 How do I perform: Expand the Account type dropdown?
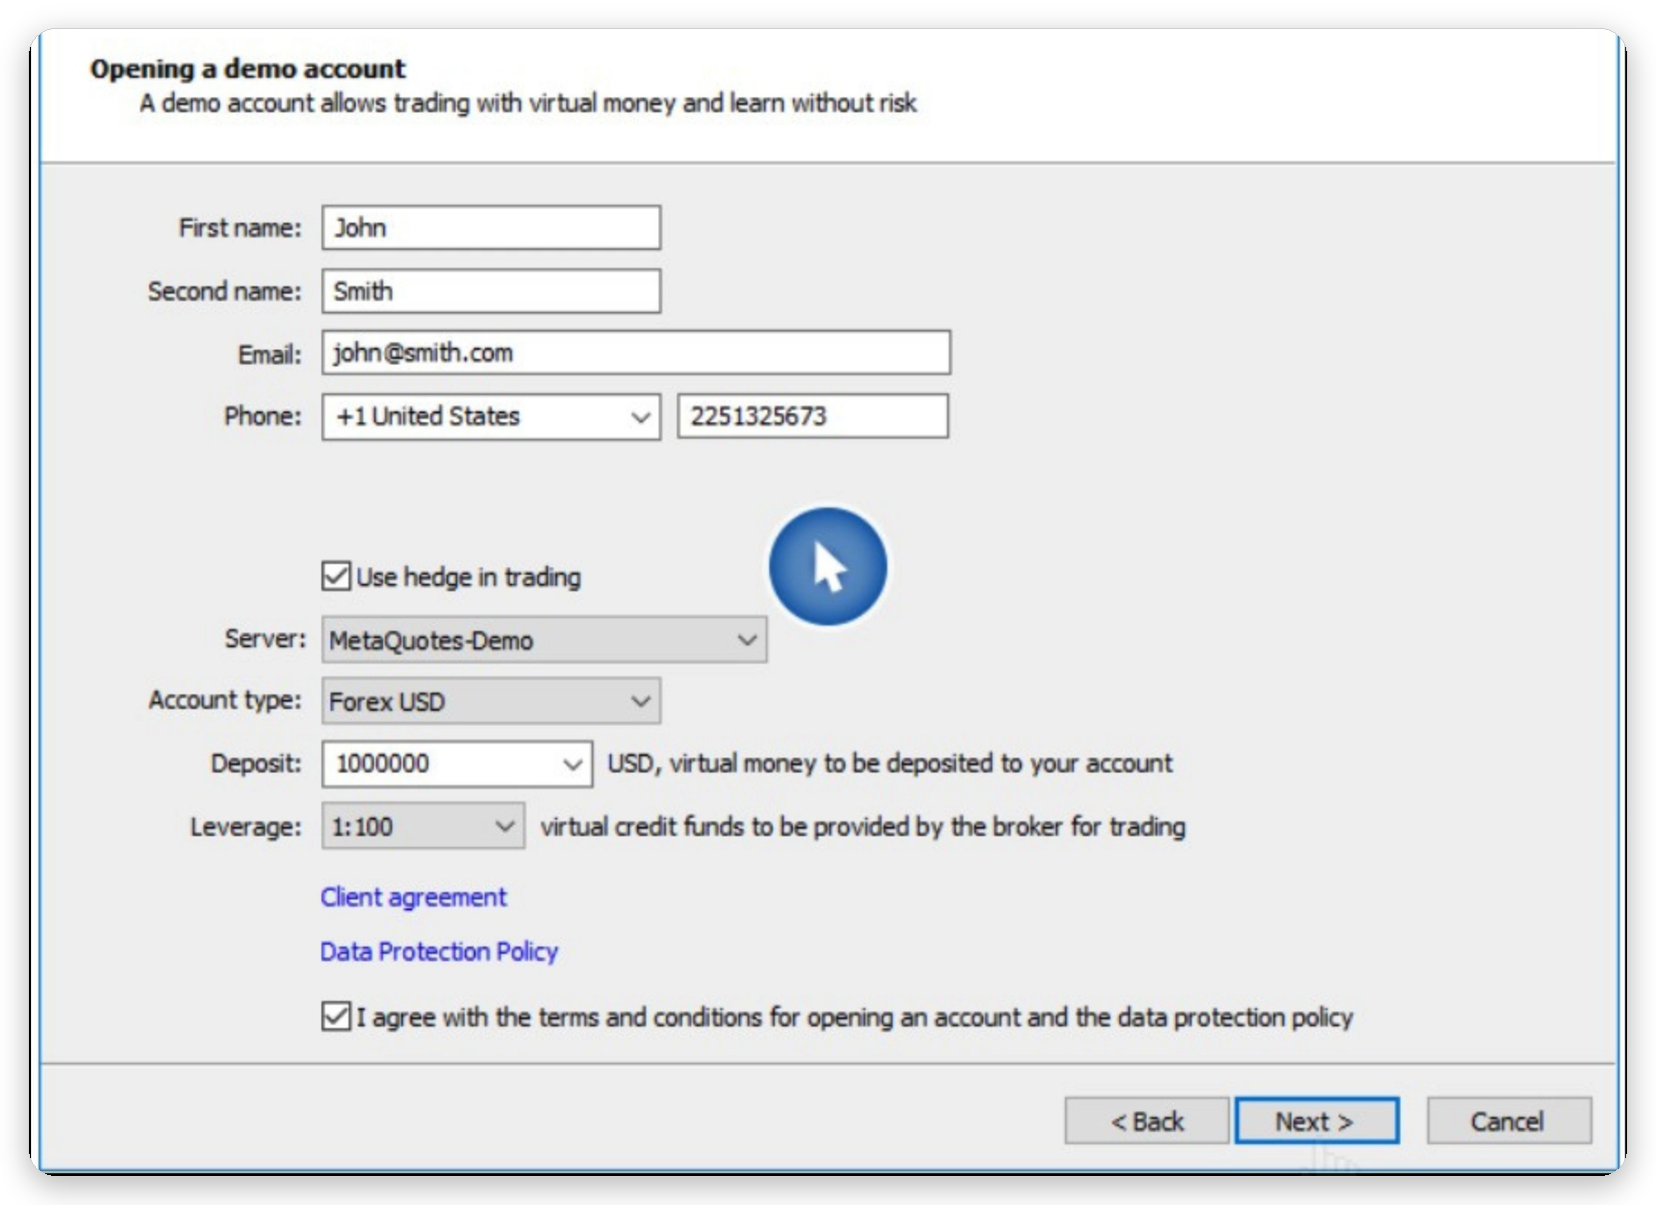[491, 701]
